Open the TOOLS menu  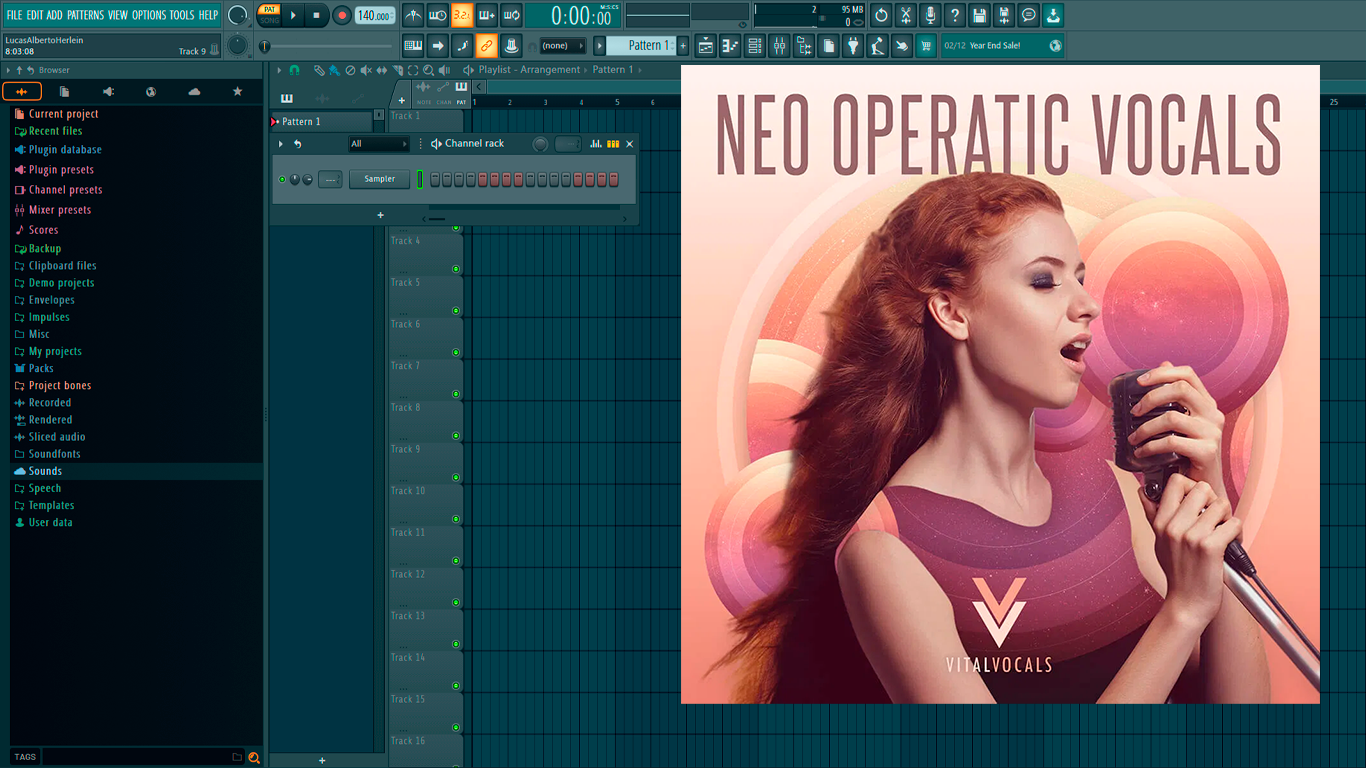(x=182, y=15)
